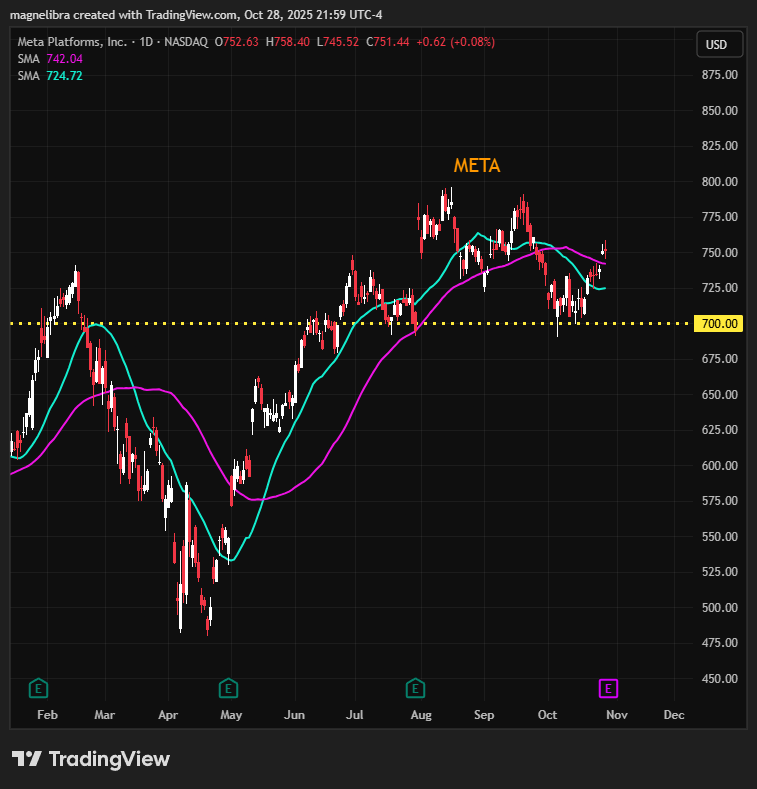The image size is (757, 789).
Task: Click the Aug label on time axis
Action: [x=421, y=715]
